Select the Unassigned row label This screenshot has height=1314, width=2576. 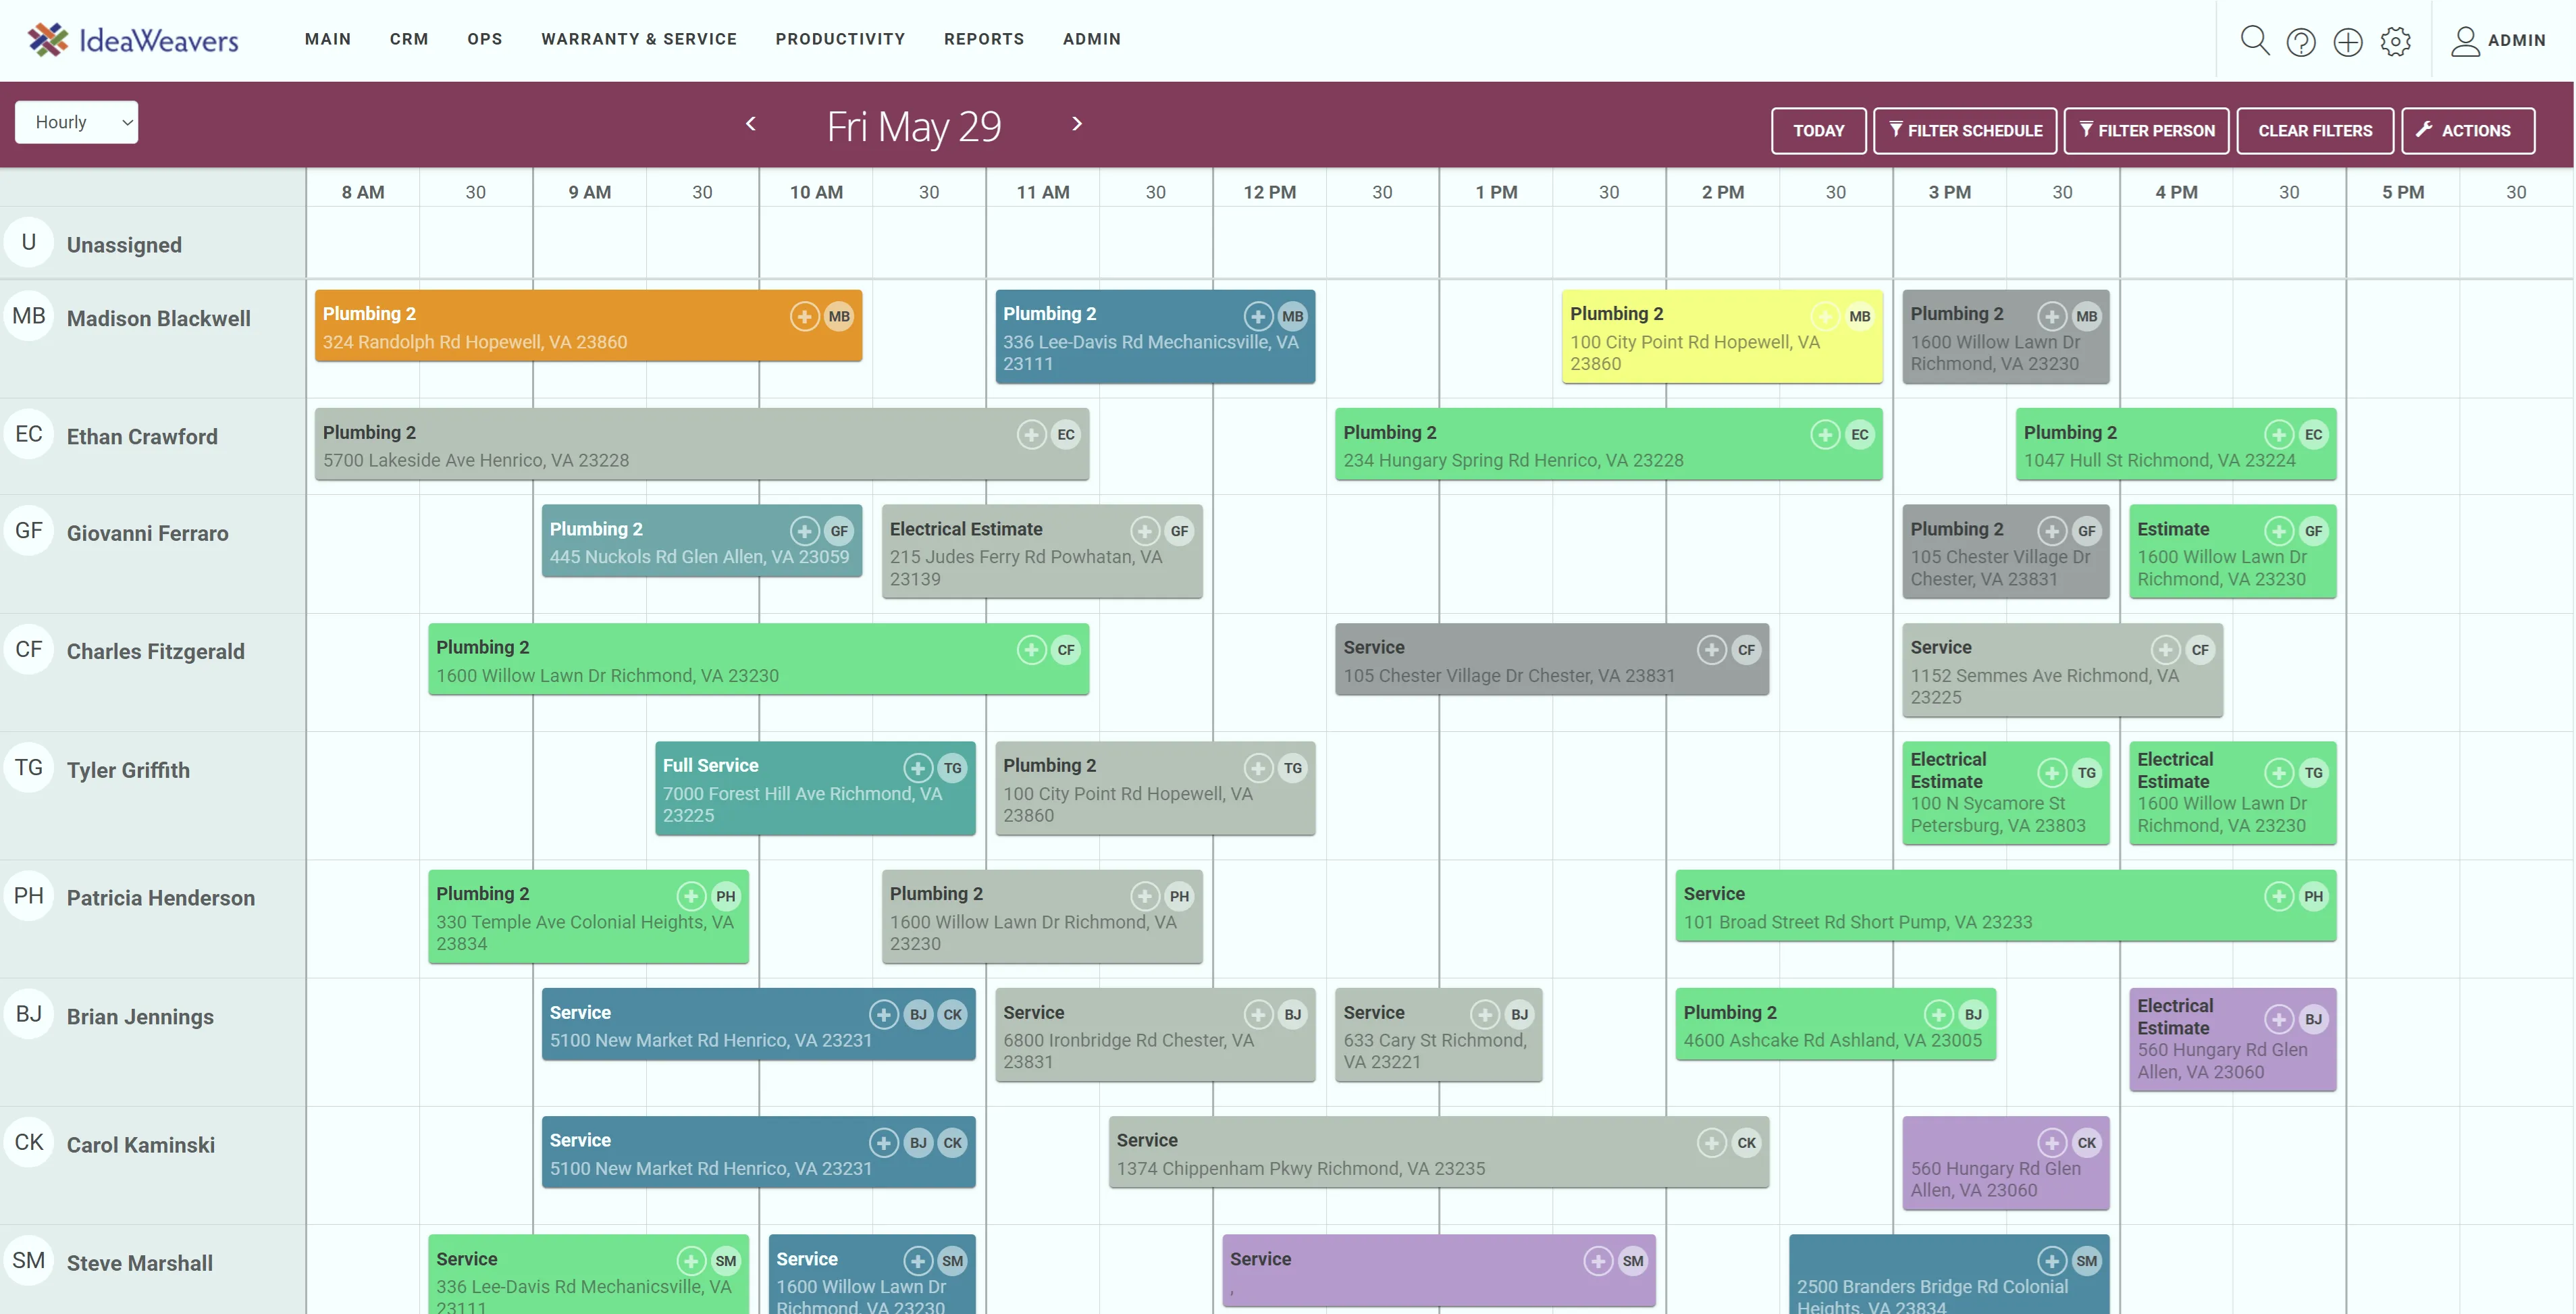pos(124,245)
